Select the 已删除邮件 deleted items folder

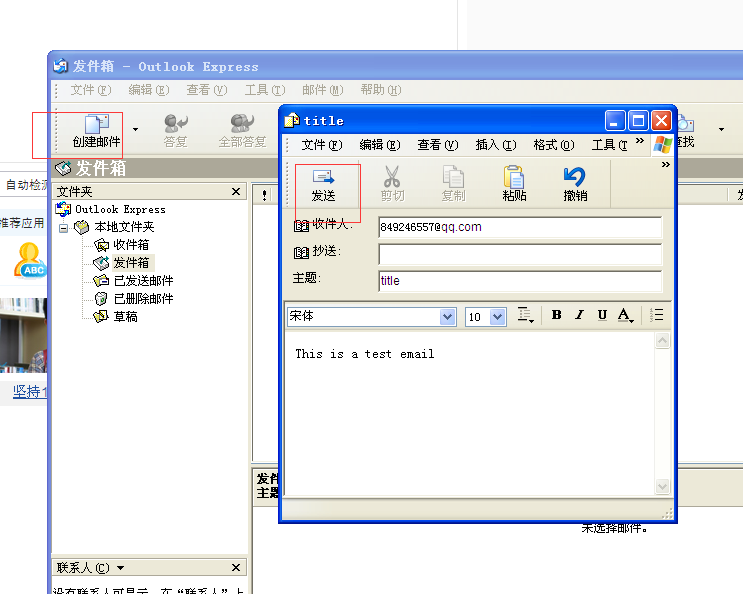click(x=143, y=298)
